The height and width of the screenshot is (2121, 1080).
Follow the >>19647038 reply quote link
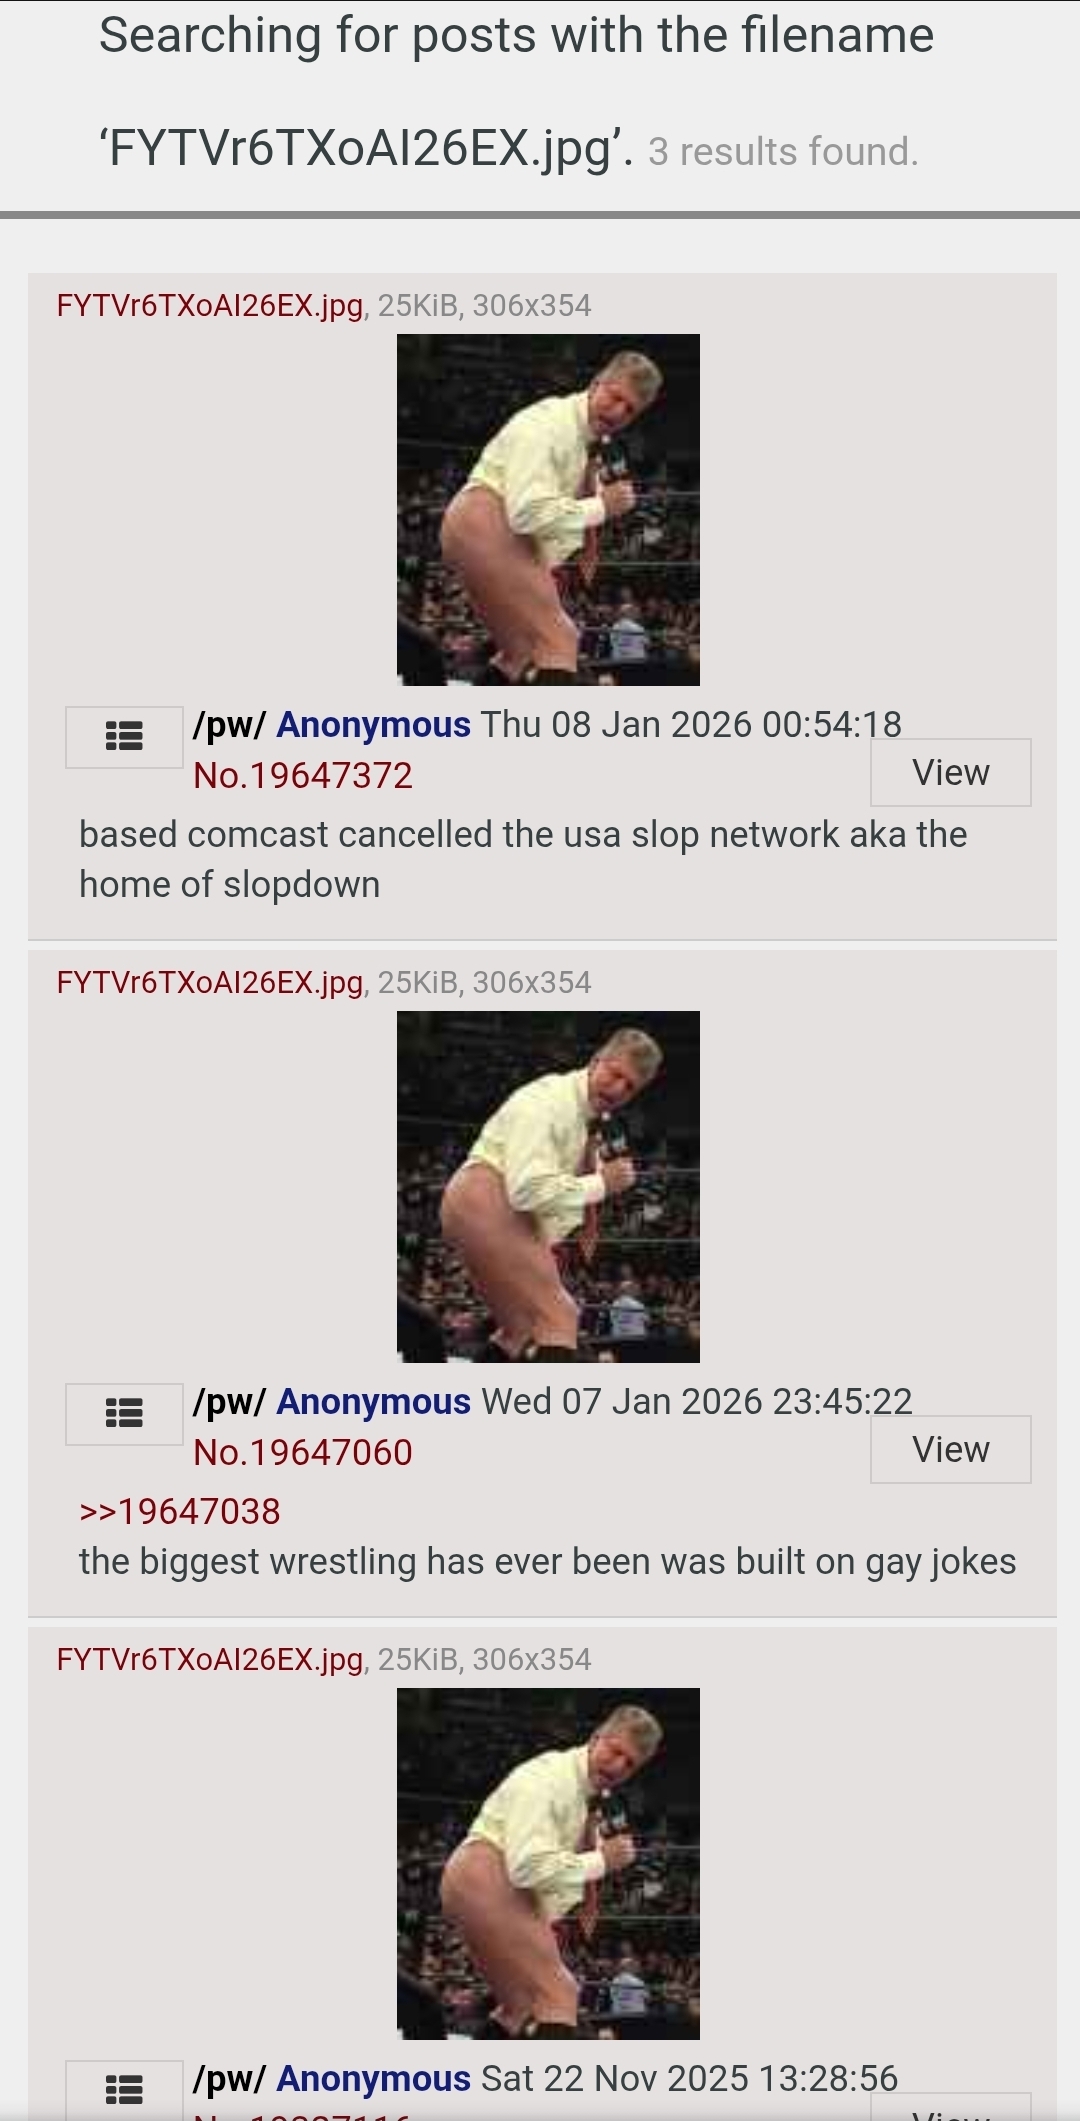pos(180,1511)
